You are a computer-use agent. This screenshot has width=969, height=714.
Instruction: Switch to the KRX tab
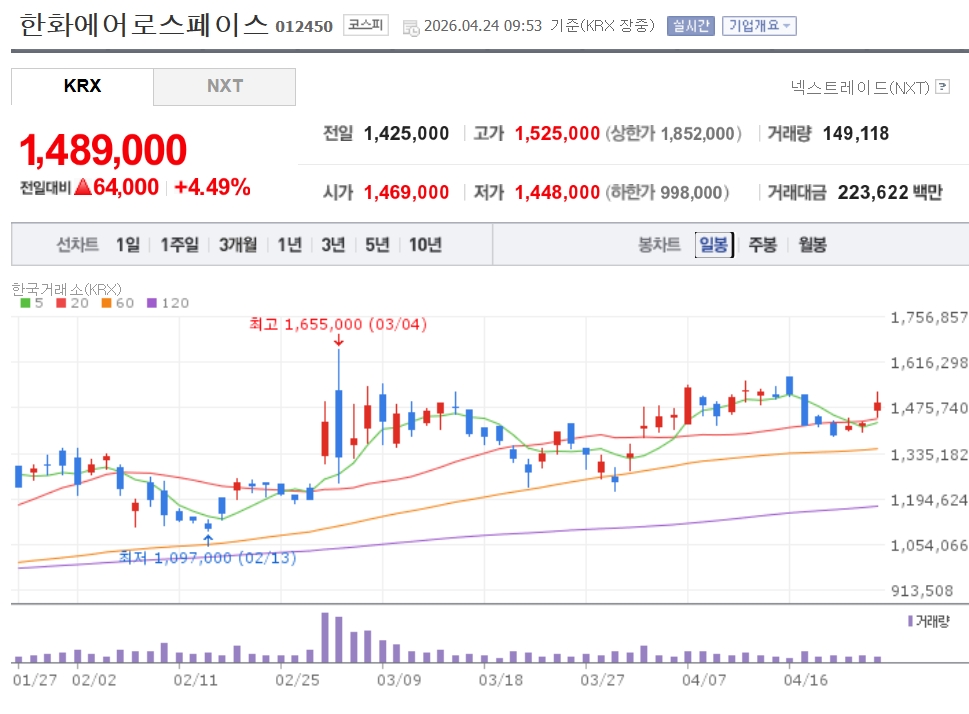click(82, 86)
